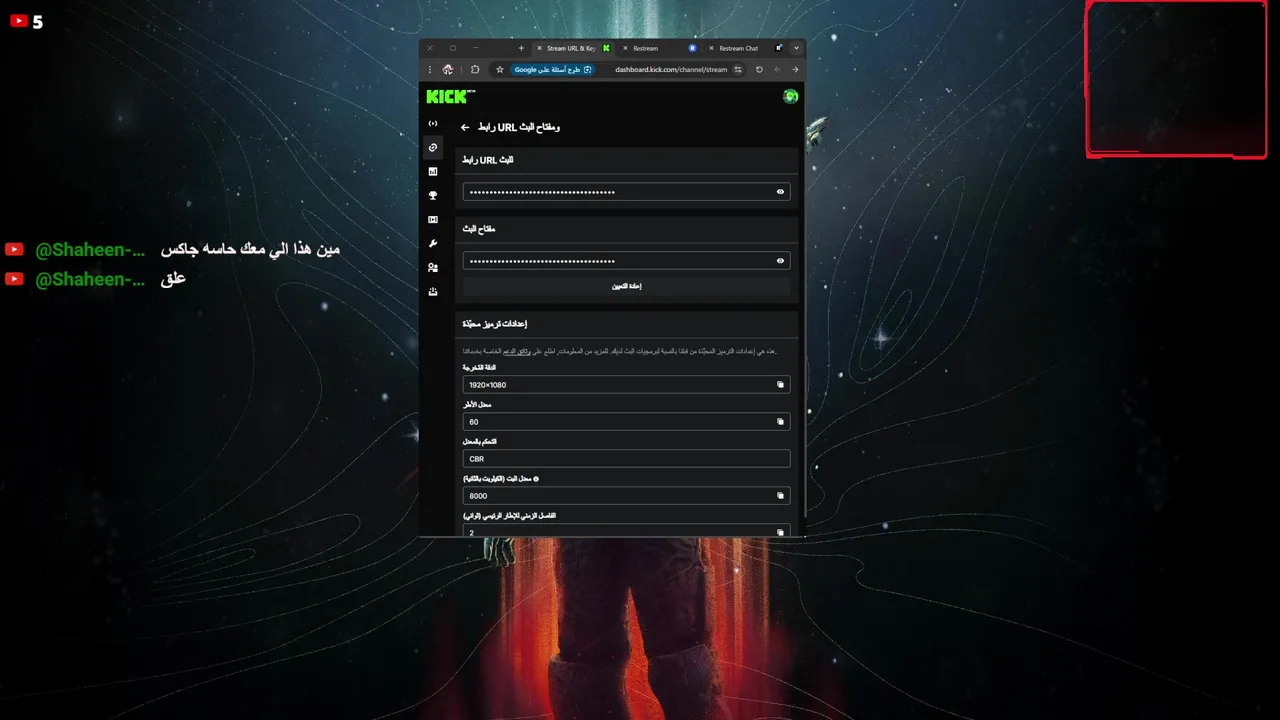Copy the 60 frame rate value
Screen dimensions: 1280x720
pos(780,422)
